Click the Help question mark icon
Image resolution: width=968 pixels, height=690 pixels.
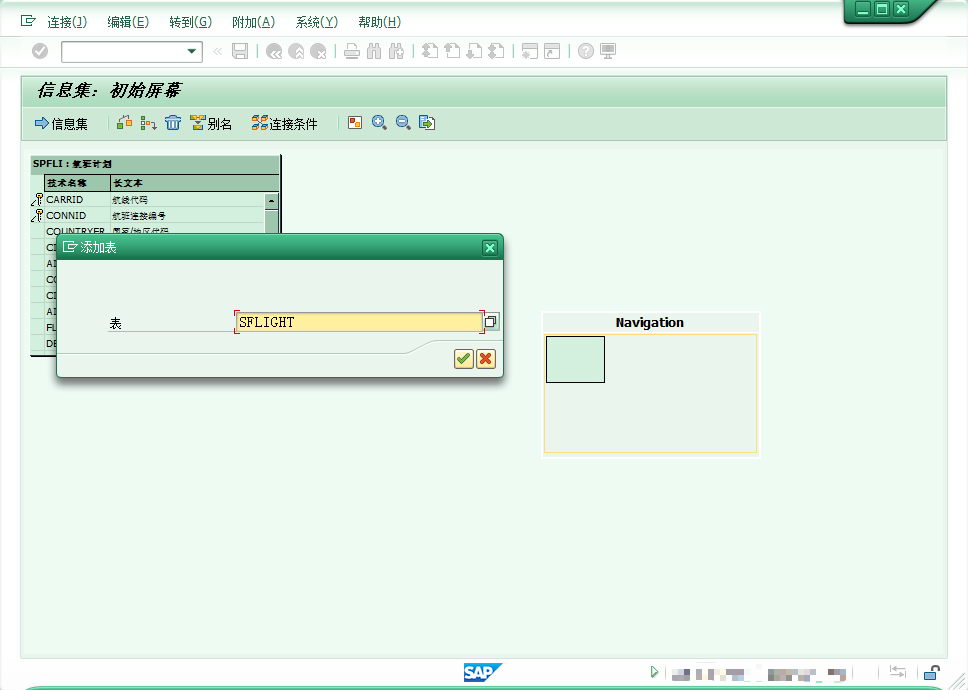pos(586,51)
